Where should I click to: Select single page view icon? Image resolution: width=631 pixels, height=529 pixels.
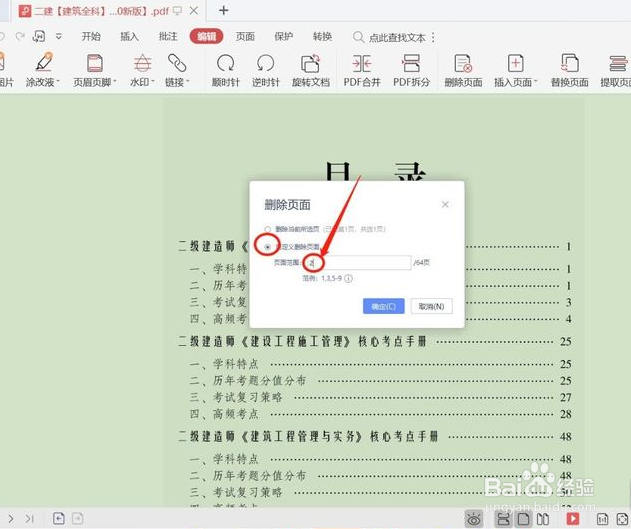point(523,519)
